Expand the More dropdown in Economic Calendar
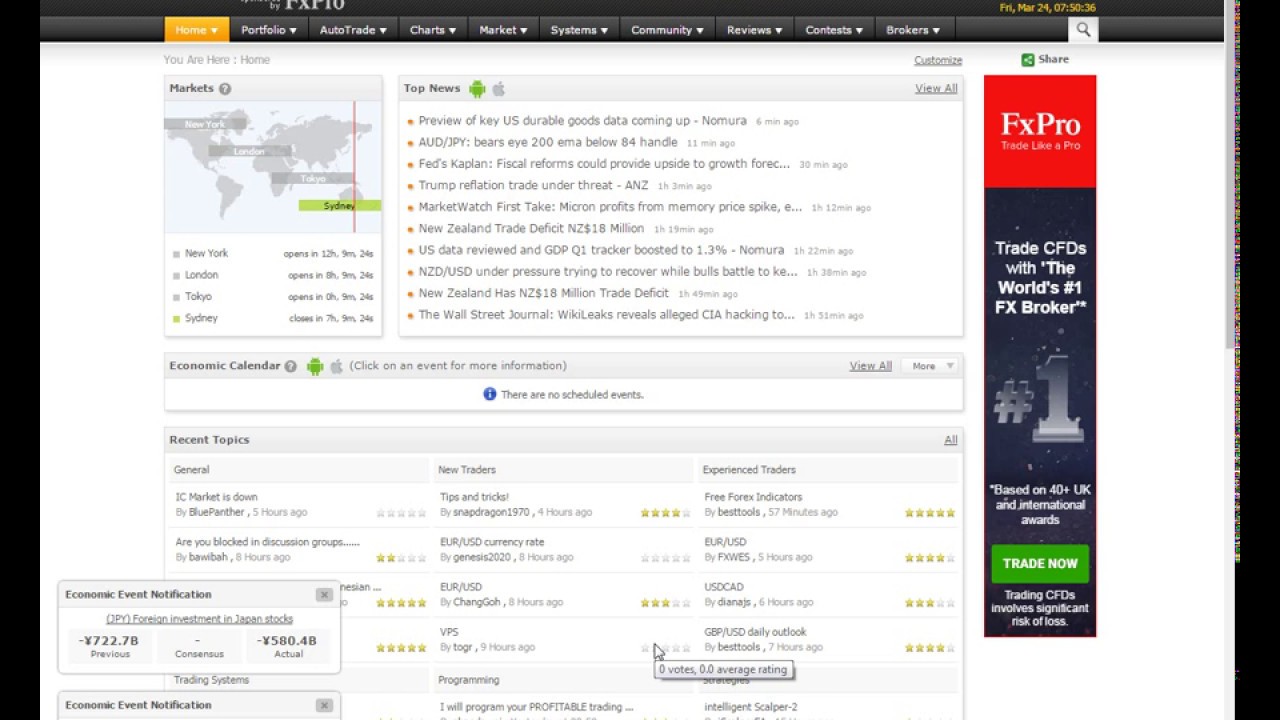This screenshot has height=720, width=1280. point(933,366)
